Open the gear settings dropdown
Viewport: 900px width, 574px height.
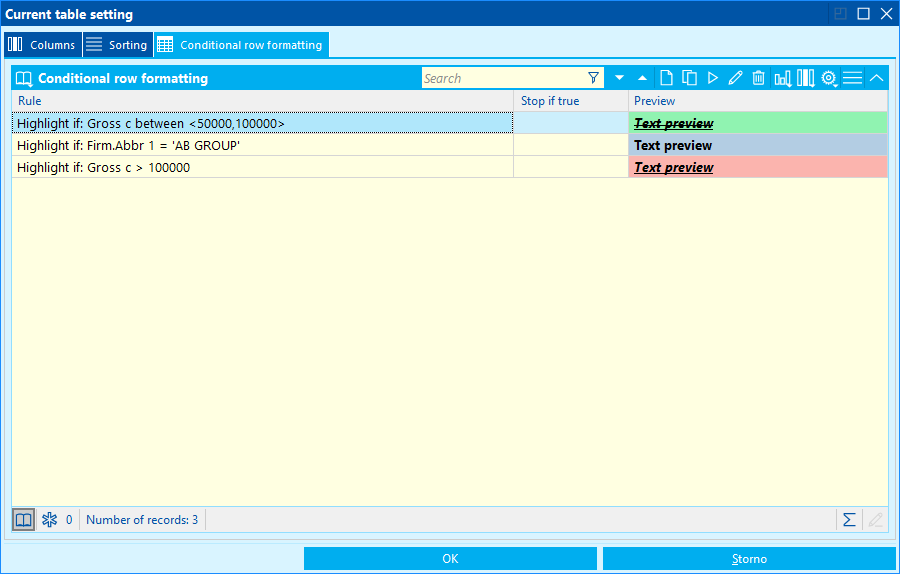coord(829,78)
